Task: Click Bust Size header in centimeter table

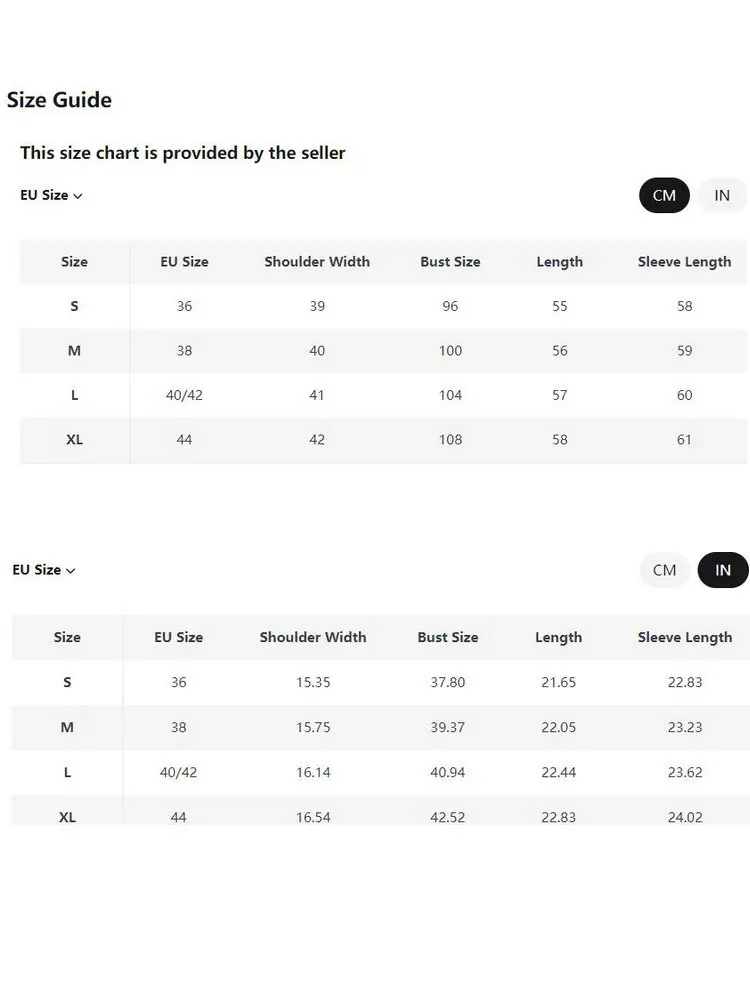Action: tap(450, 262)
